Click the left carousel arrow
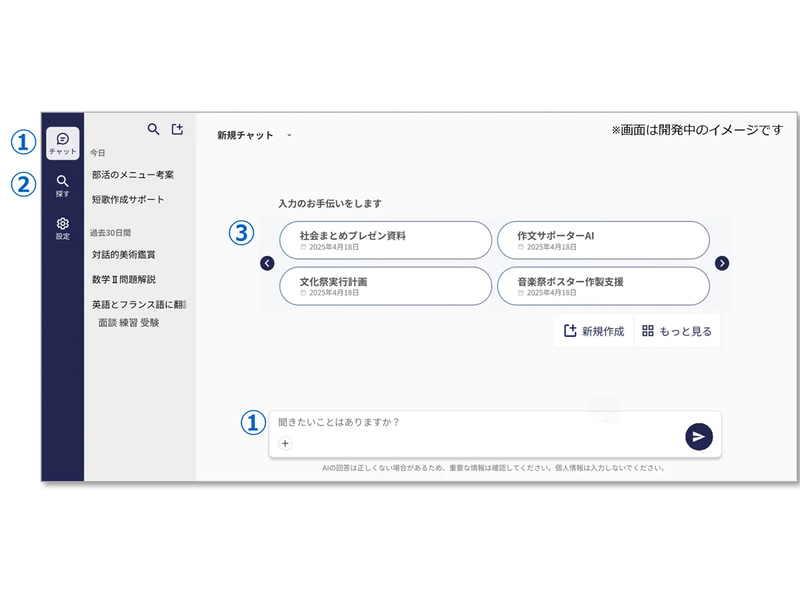Image resolution: width=800 pixels, height=600 pixels. [267, 263]
